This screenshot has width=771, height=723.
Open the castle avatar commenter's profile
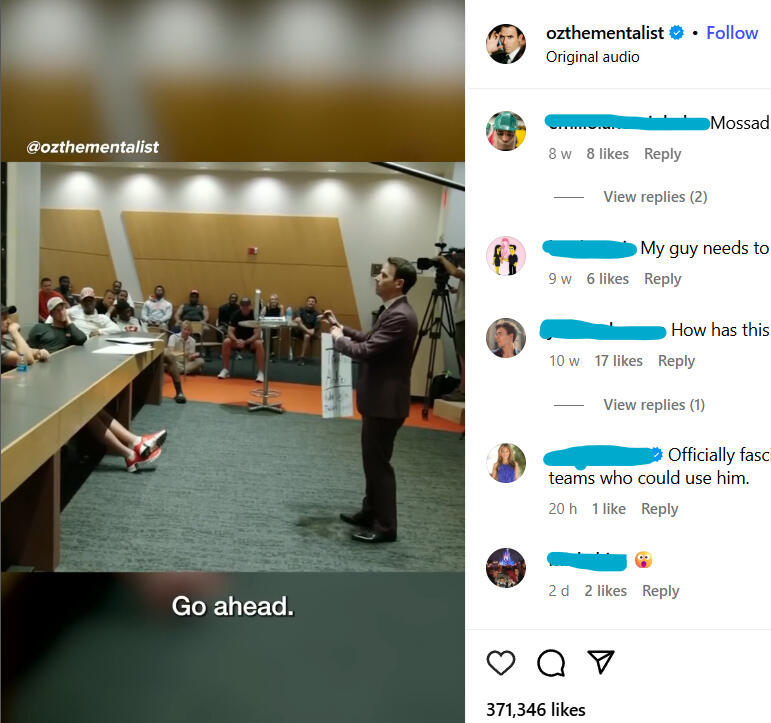pyautogui.click(x=505, y=568)
